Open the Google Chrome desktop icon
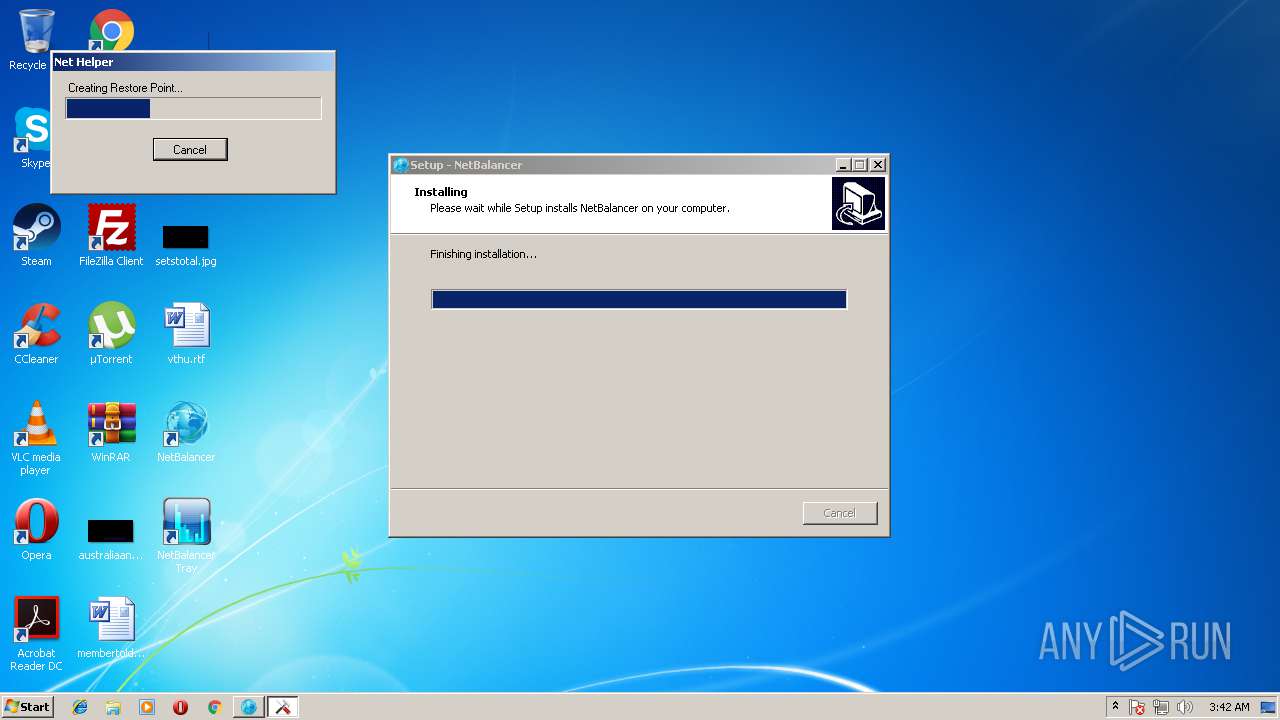Image resolution: width=1280 pixels, height=720 pixels. (111, 30)
